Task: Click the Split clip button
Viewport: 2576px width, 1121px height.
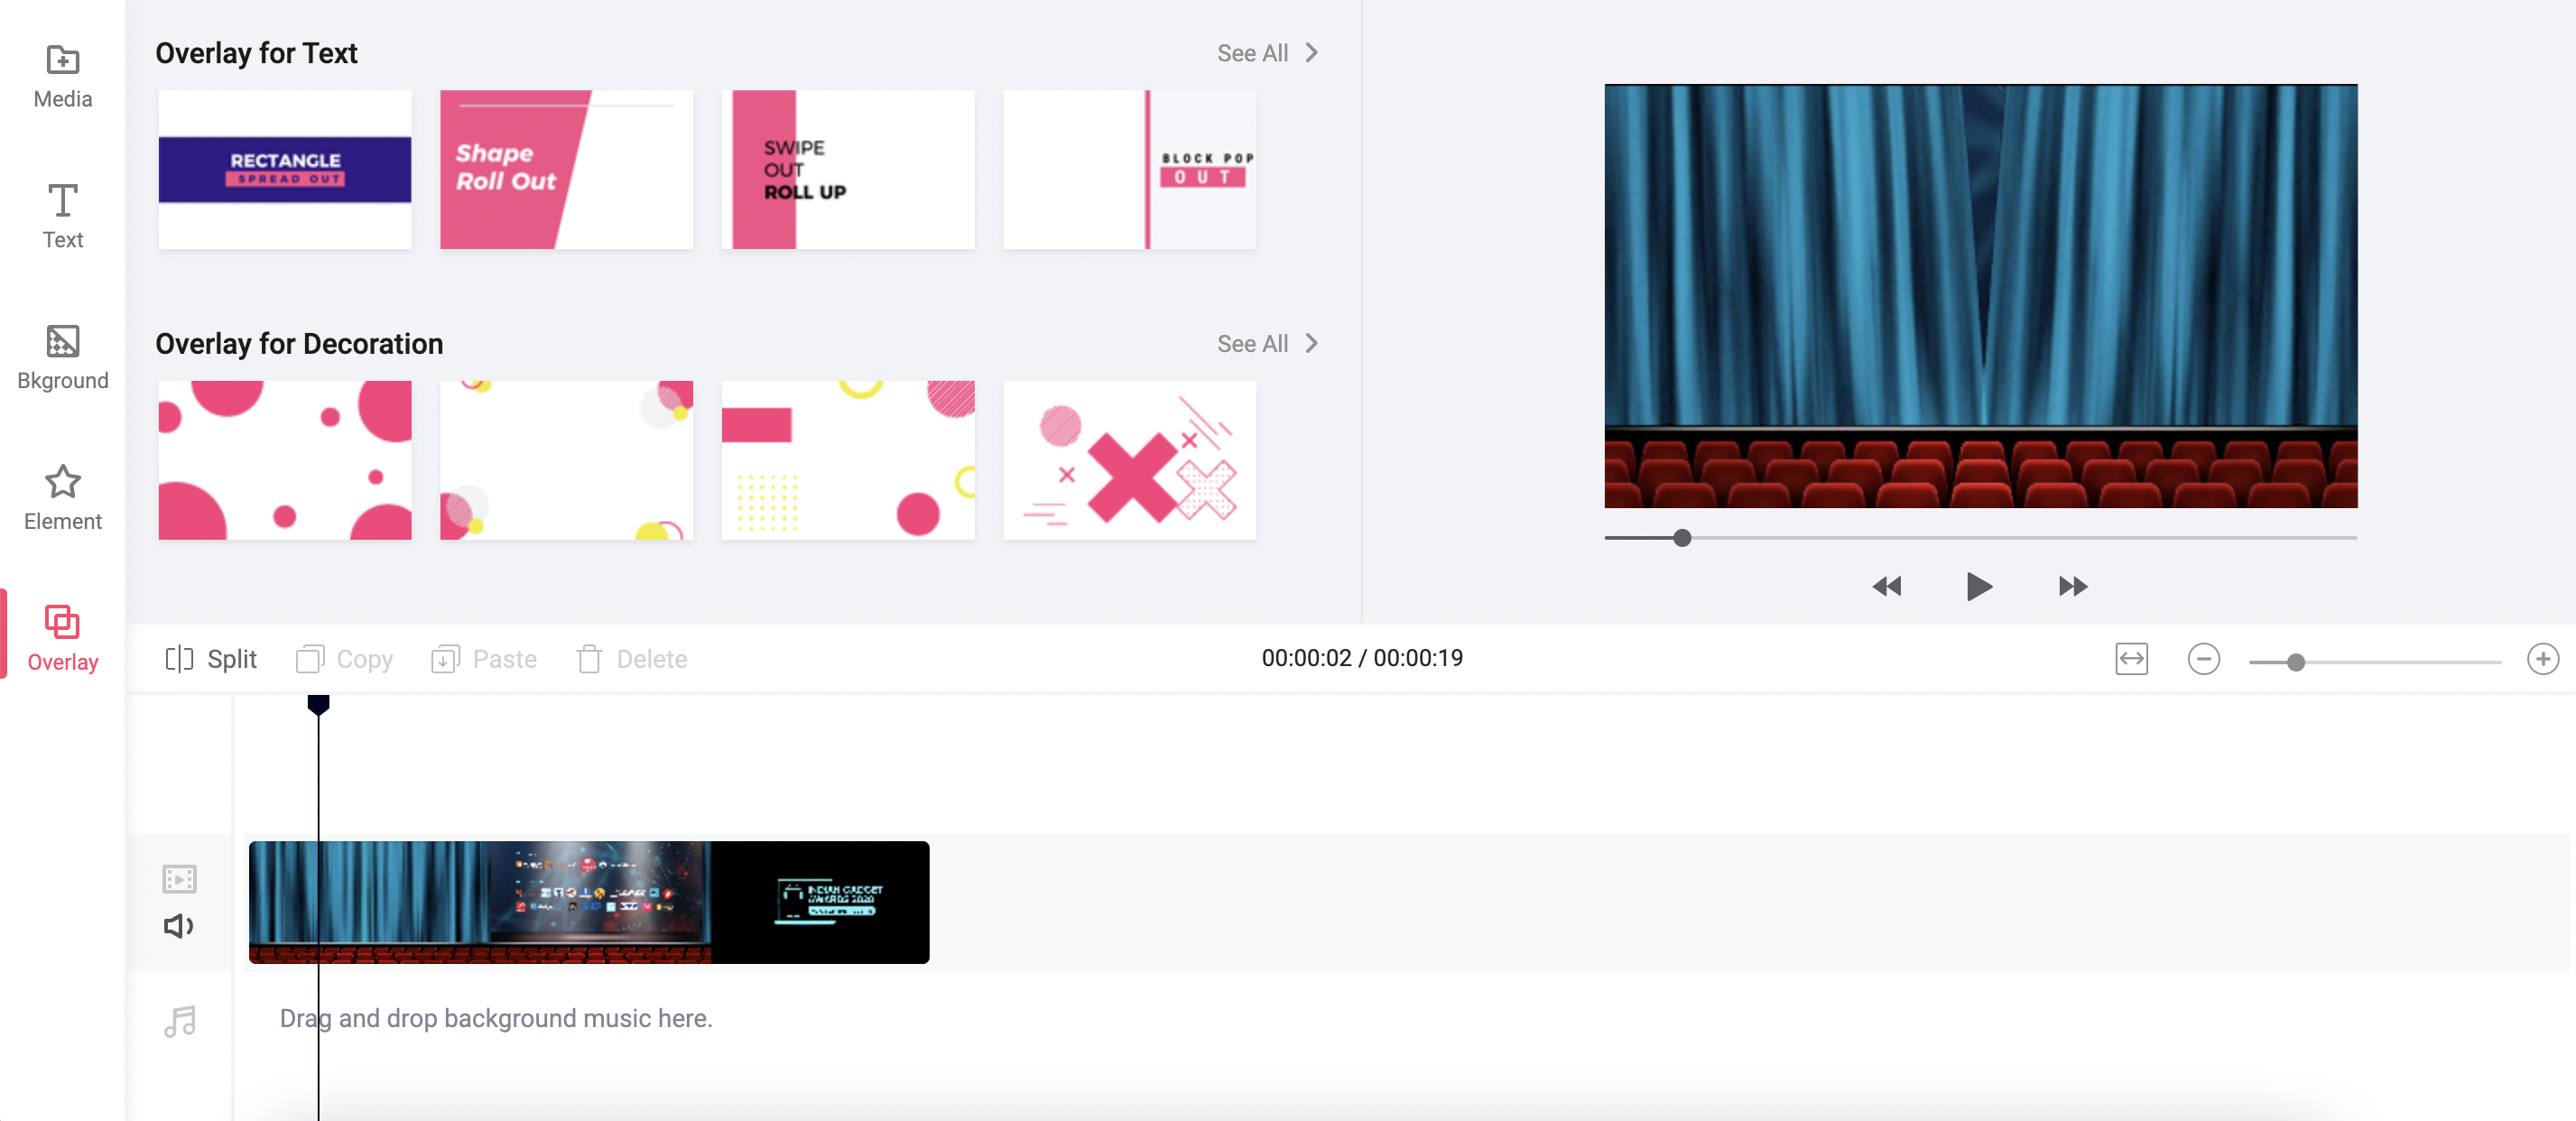Action: click(208, 657)
